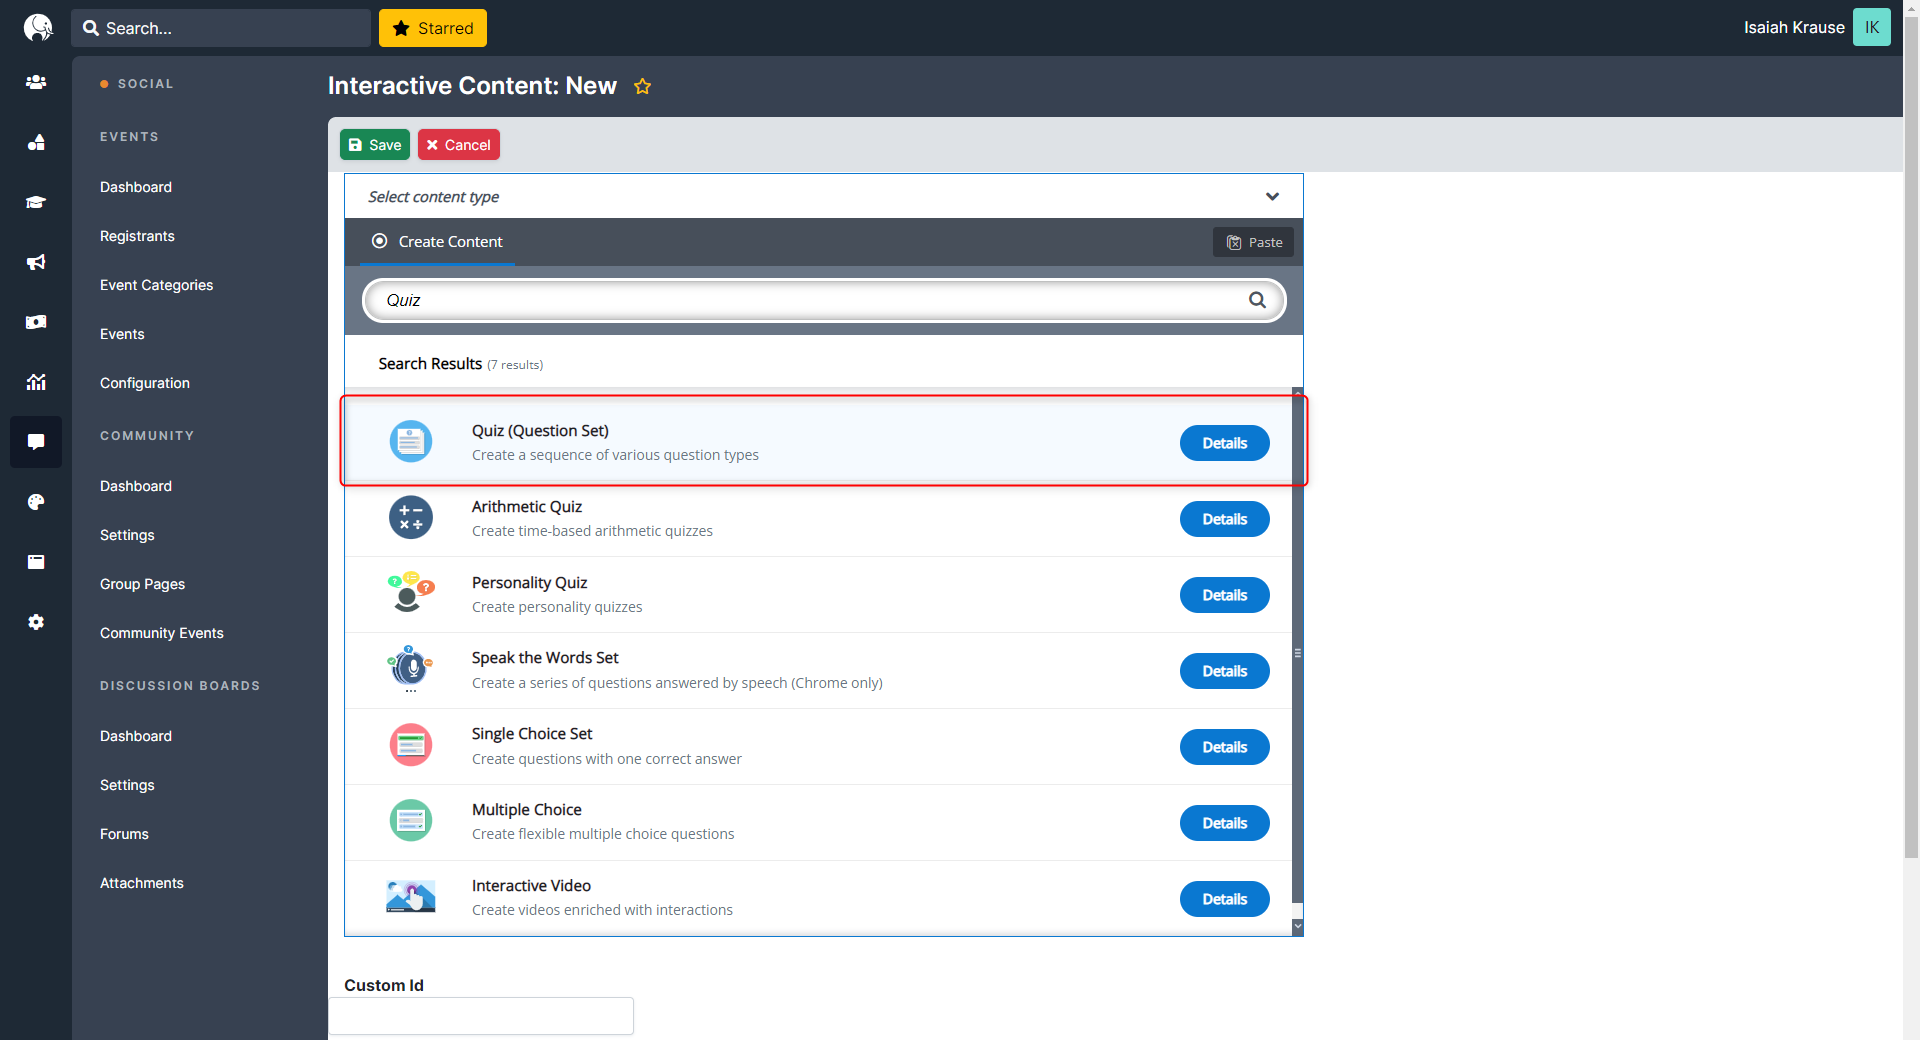Screen dimensions: 1920x1040
Task: Open the analytics chart sidebar icon
Action: click(x=36, y=382)
